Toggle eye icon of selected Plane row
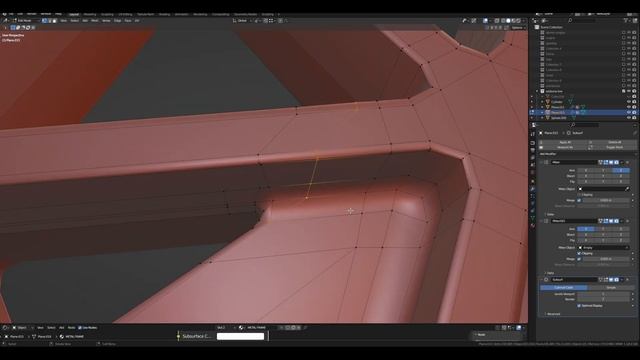This screenshot has height=360, width=640. coord(629,112)
